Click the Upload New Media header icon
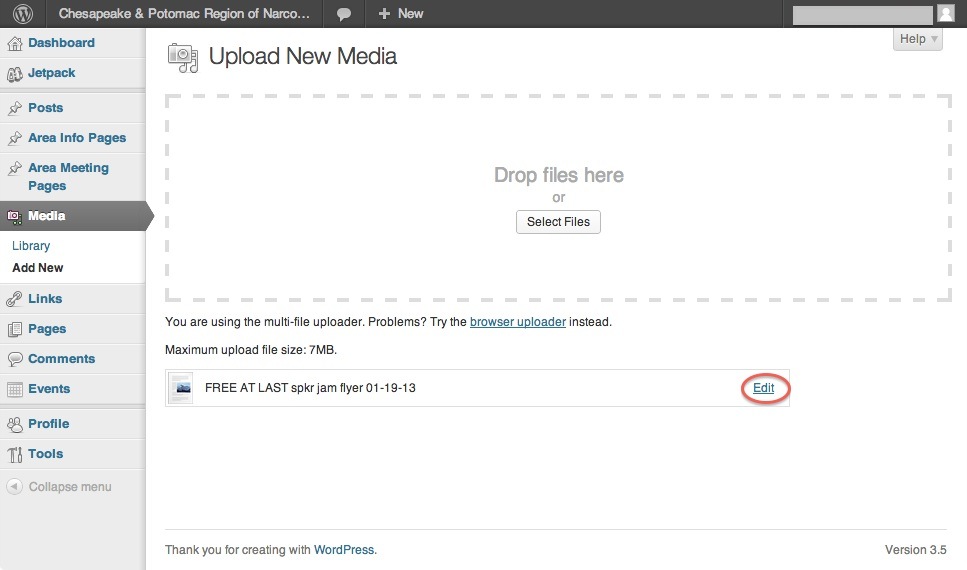The image size is (967, 570). point(183,58)
